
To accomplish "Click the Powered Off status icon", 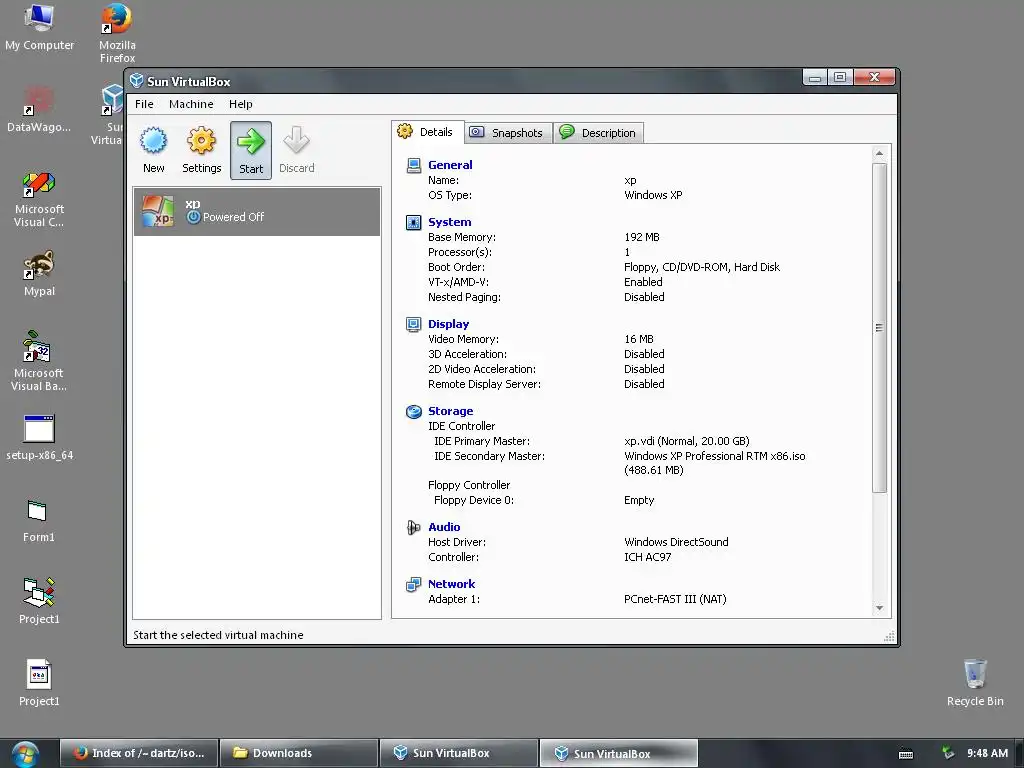I will [x=193, y=217].
